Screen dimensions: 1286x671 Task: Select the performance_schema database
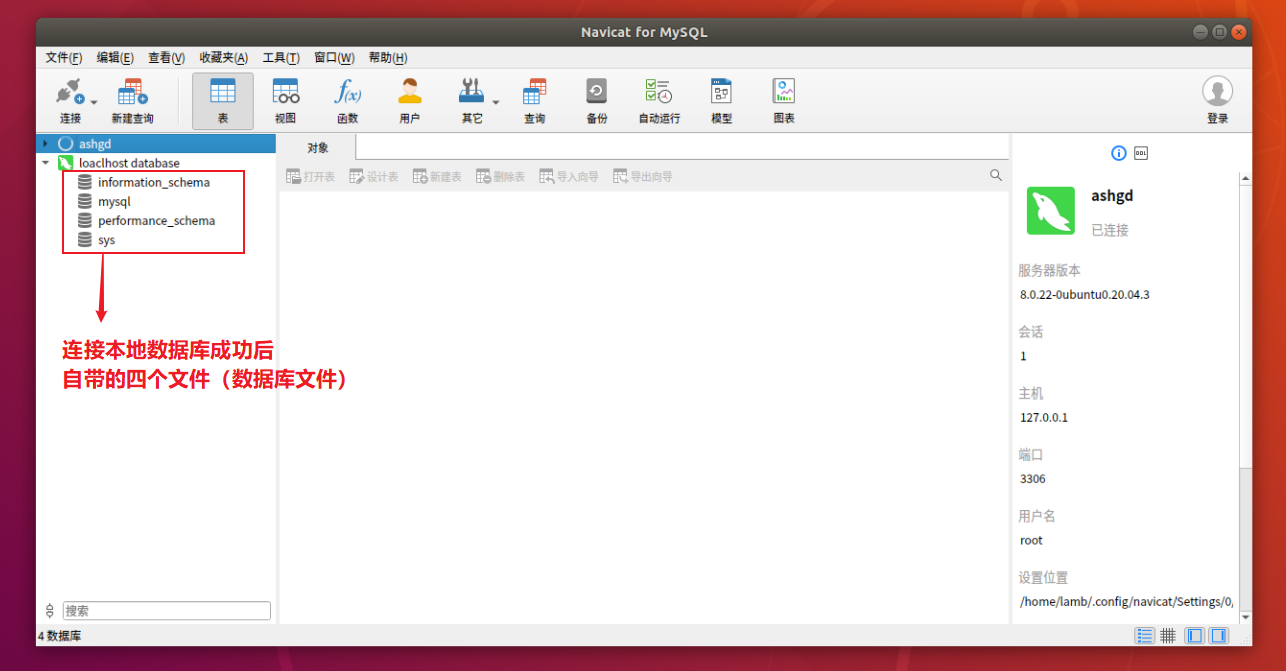coord(156,220)
